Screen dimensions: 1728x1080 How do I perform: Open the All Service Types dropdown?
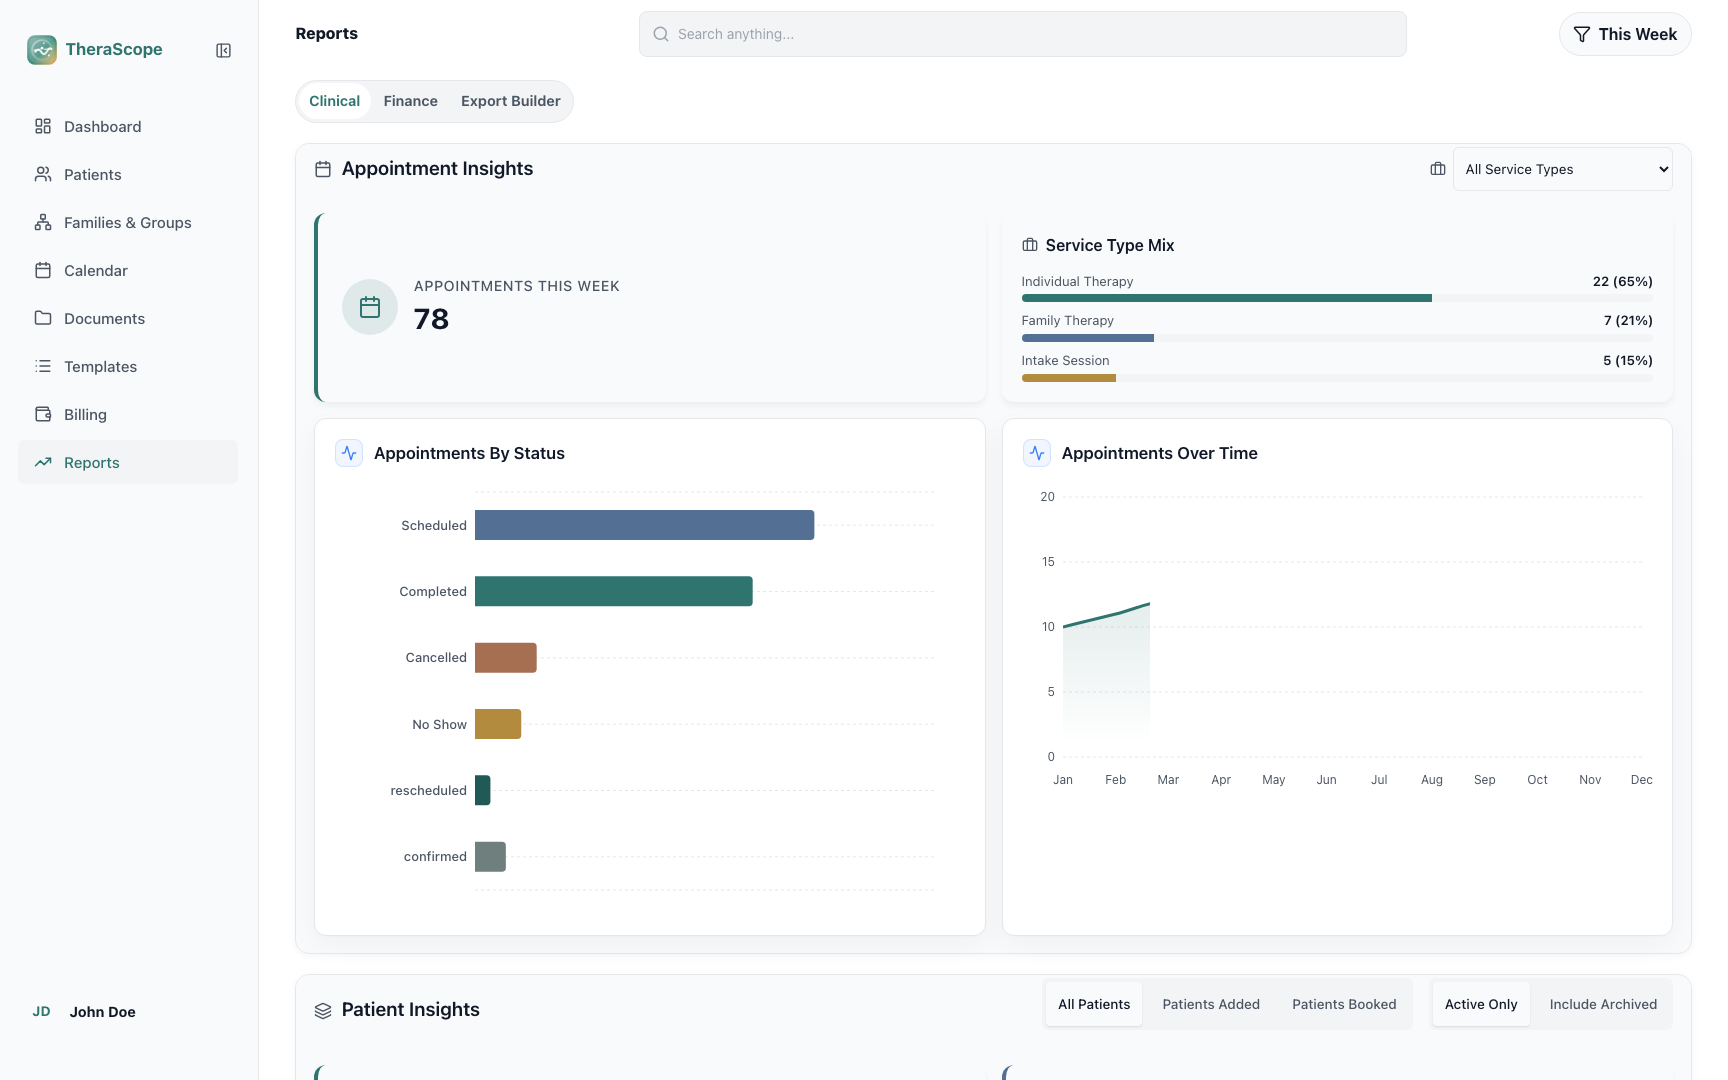coord(1562,169)
